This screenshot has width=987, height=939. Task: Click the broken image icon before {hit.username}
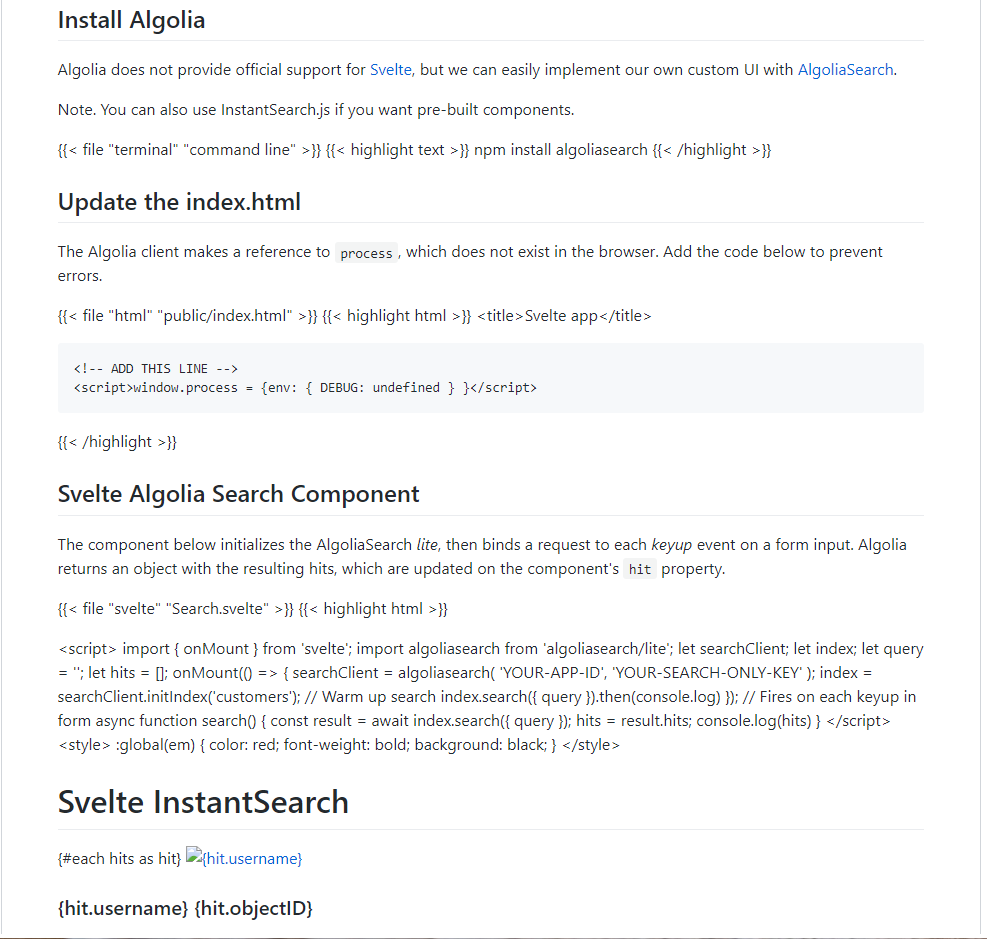(x=194, y=856)
